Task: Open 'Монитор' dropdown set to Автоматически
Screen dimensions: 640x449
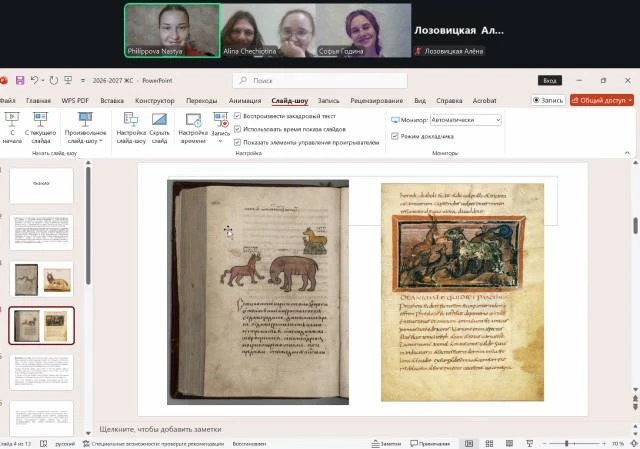Action: [x=466, y=120]
